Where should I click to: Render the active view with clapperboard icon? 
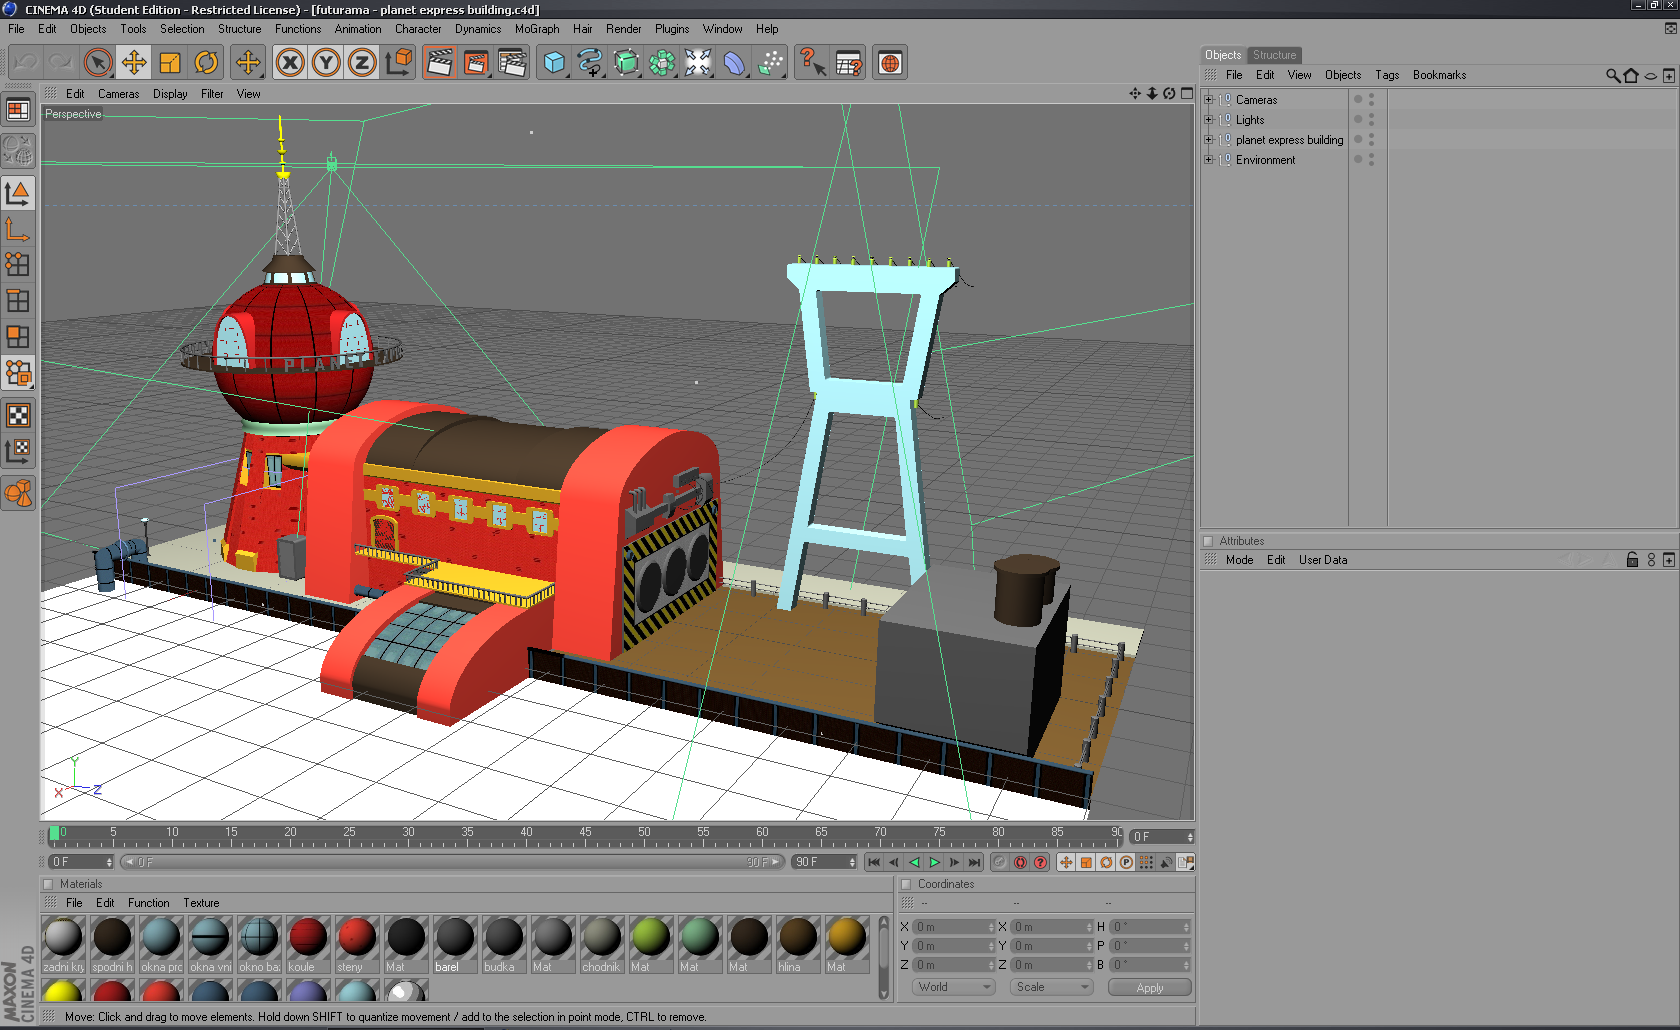(439, 63)
